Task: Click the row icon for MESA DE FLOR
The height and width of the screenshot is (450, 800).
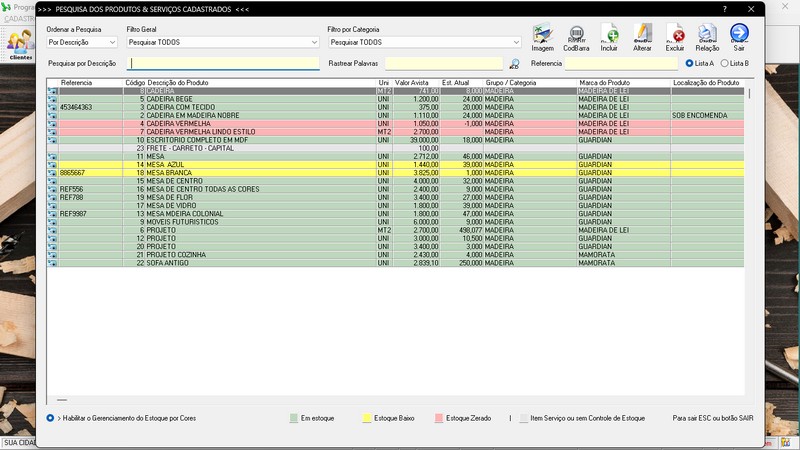Action: pos(52,197)
